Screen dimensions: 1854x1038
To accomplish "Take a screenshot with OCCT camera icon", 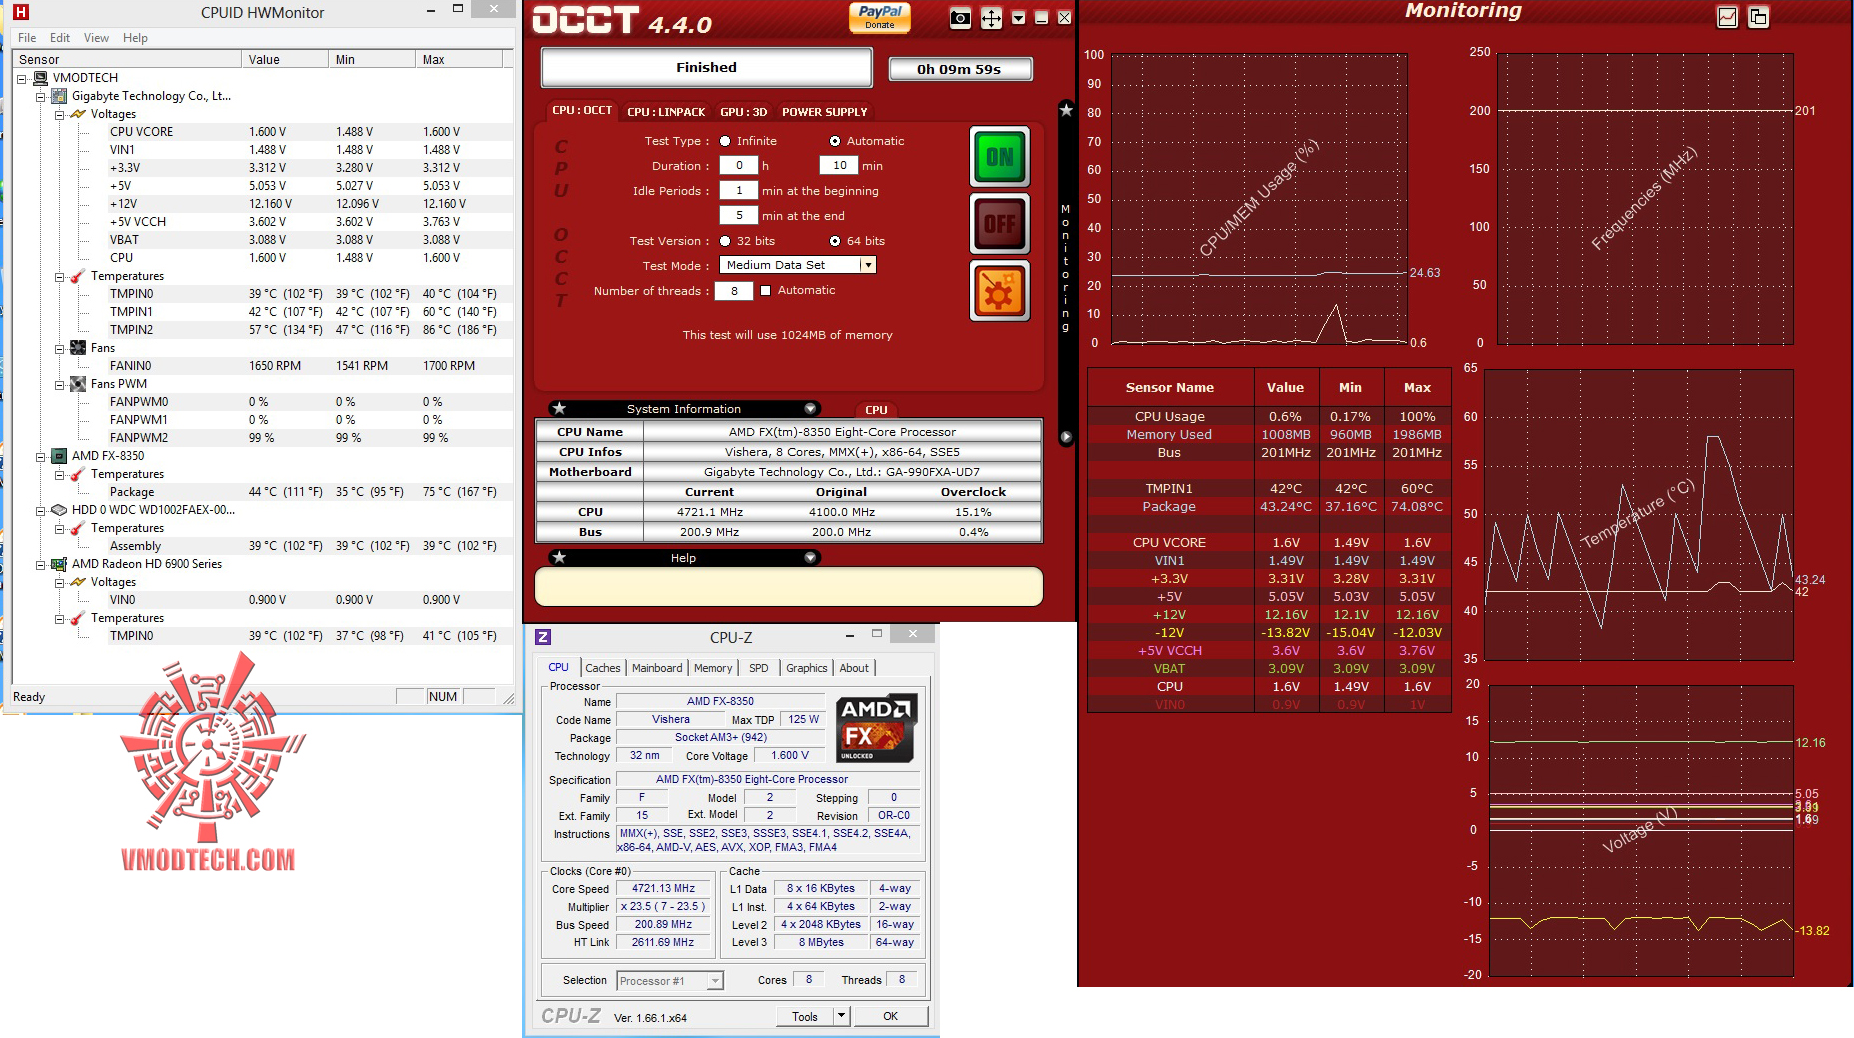I will [960, 18].
